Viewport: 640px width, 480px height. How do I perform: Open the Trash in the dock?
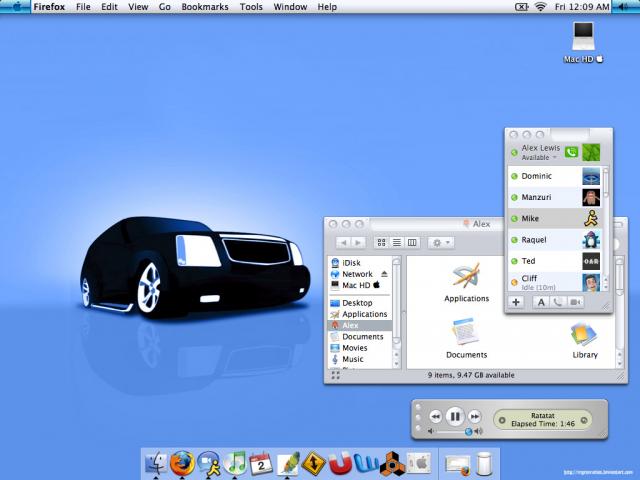[484, 464]
